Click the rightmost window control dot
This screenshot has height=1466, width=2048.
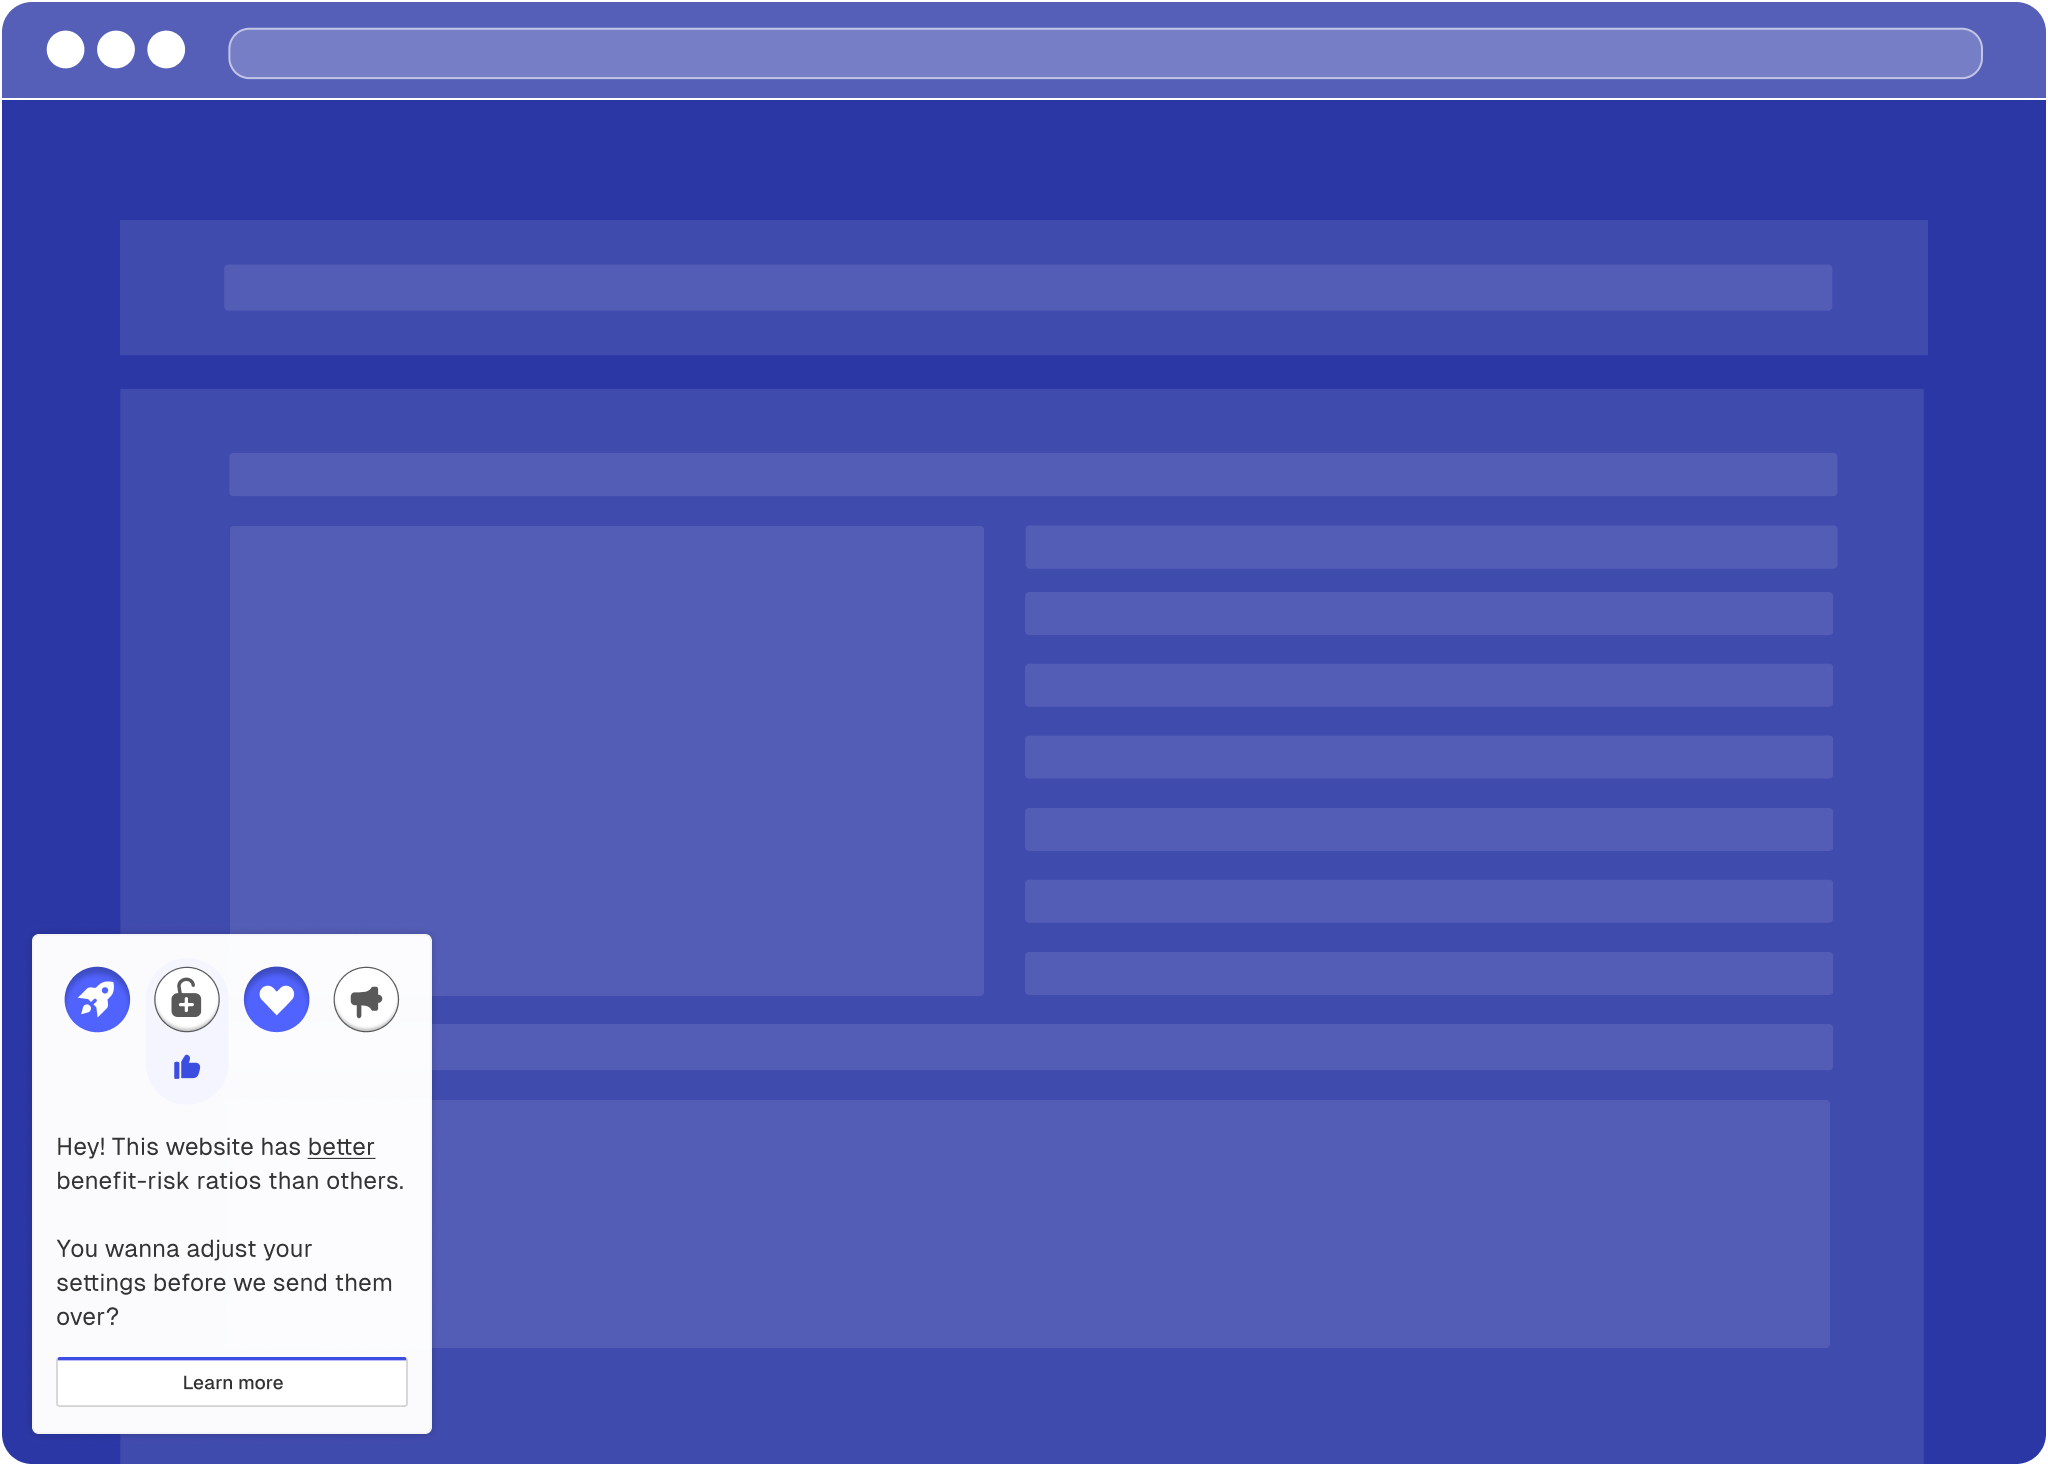click(x=166, y=50)
